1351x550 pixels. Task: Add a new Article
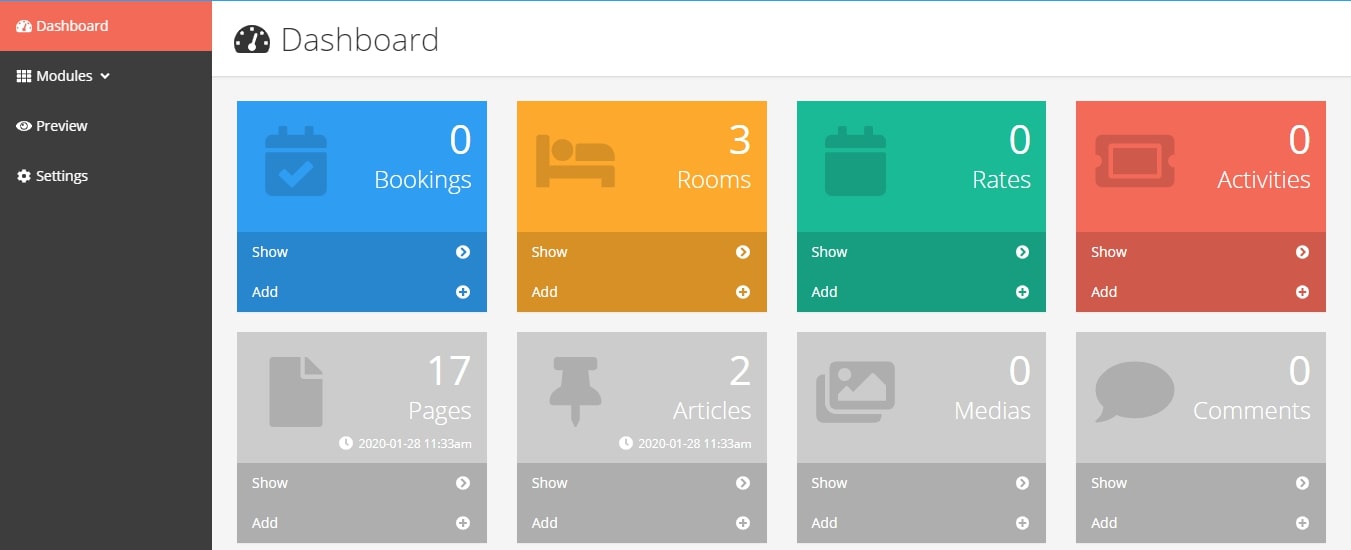tap(642, 523)
